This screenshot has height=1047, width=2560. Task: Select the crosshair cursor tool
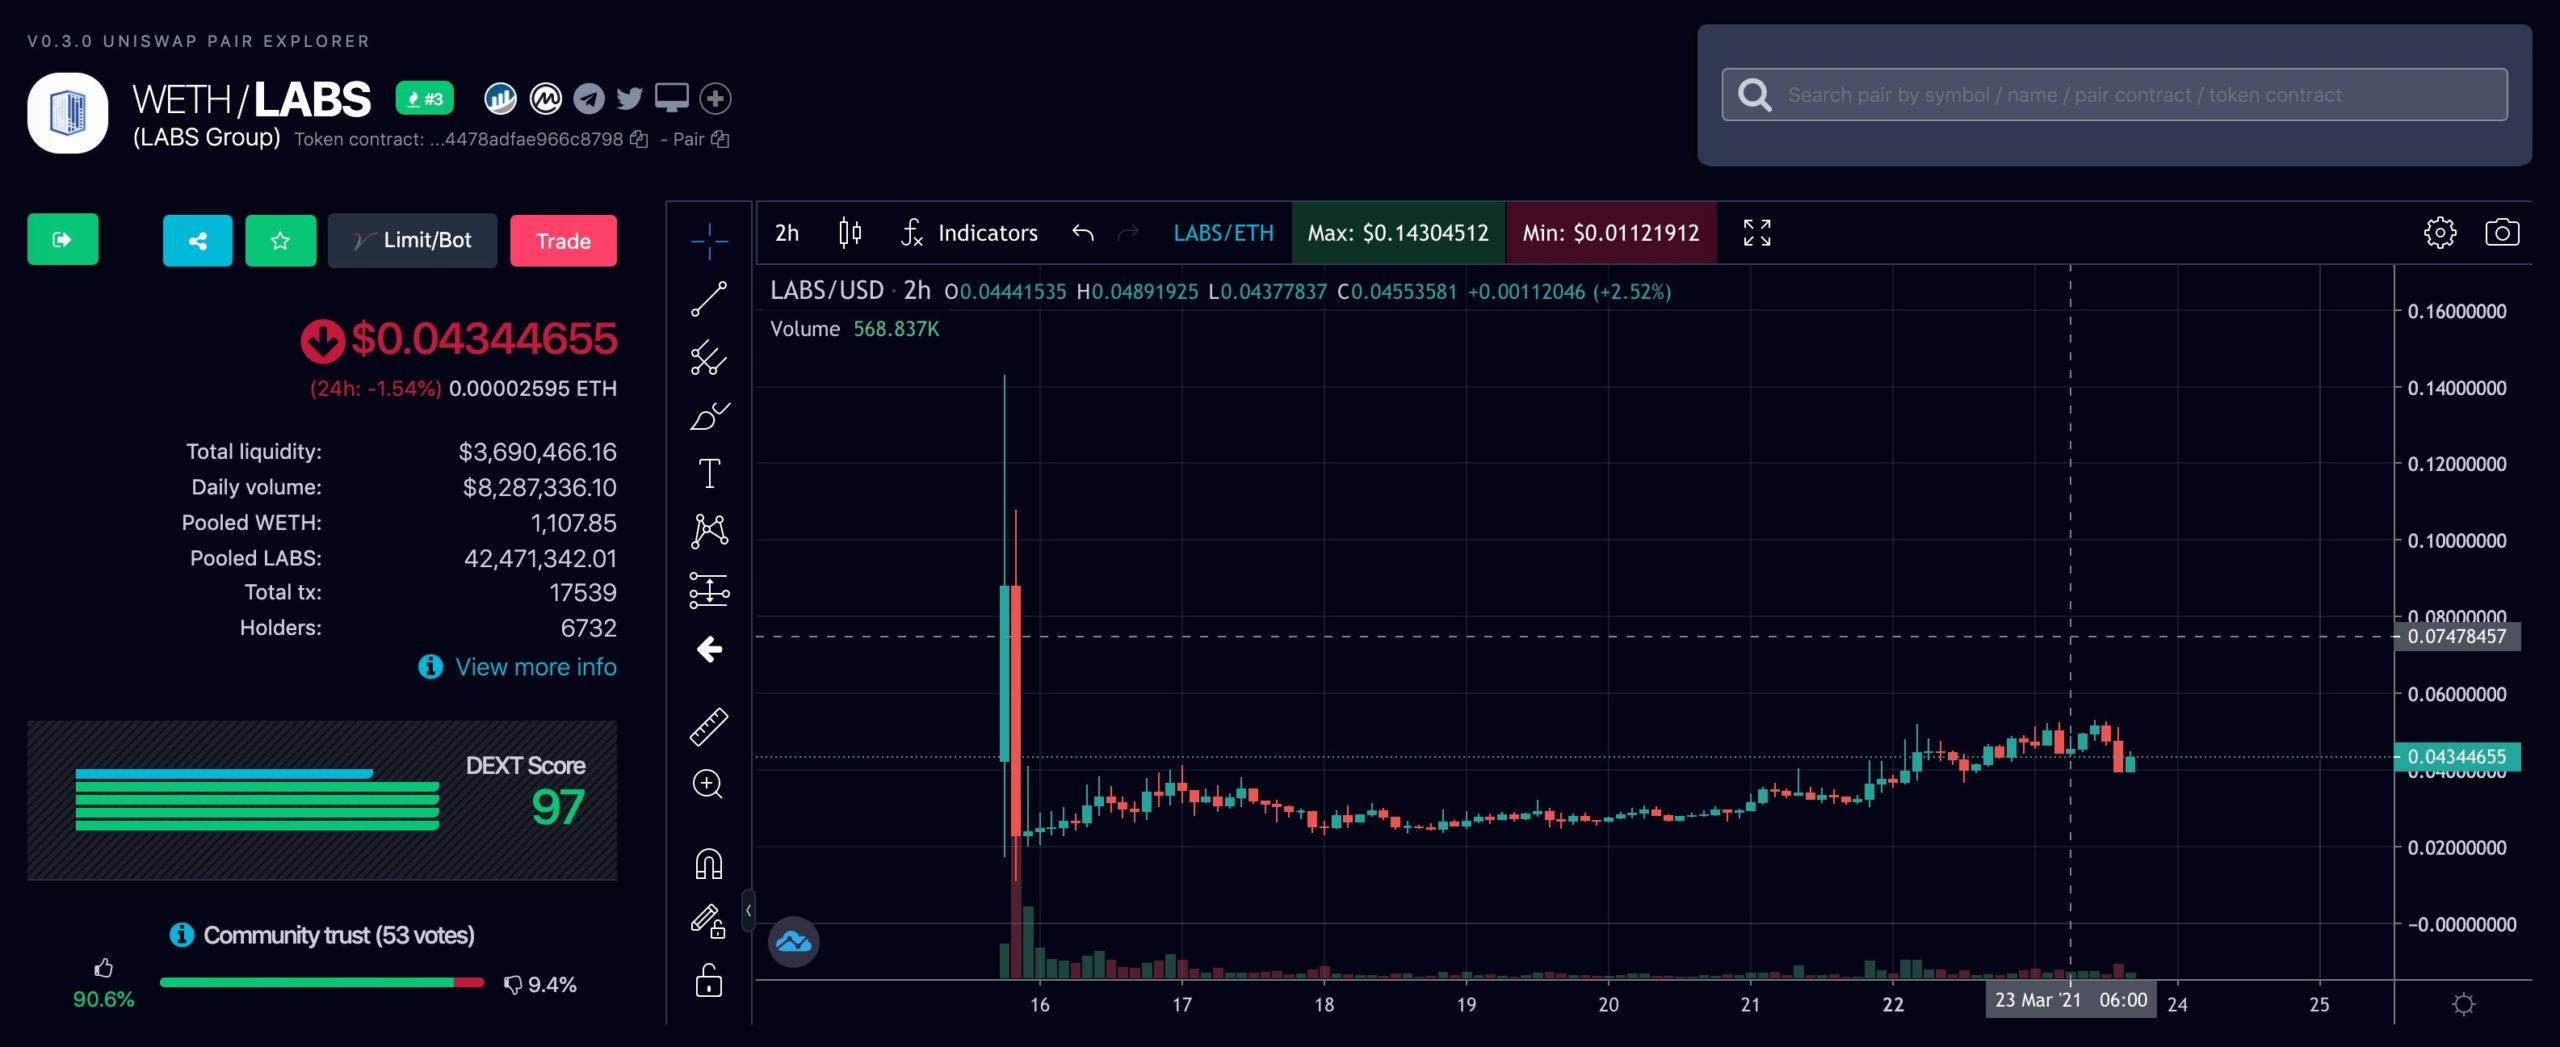tap(709, 241)
